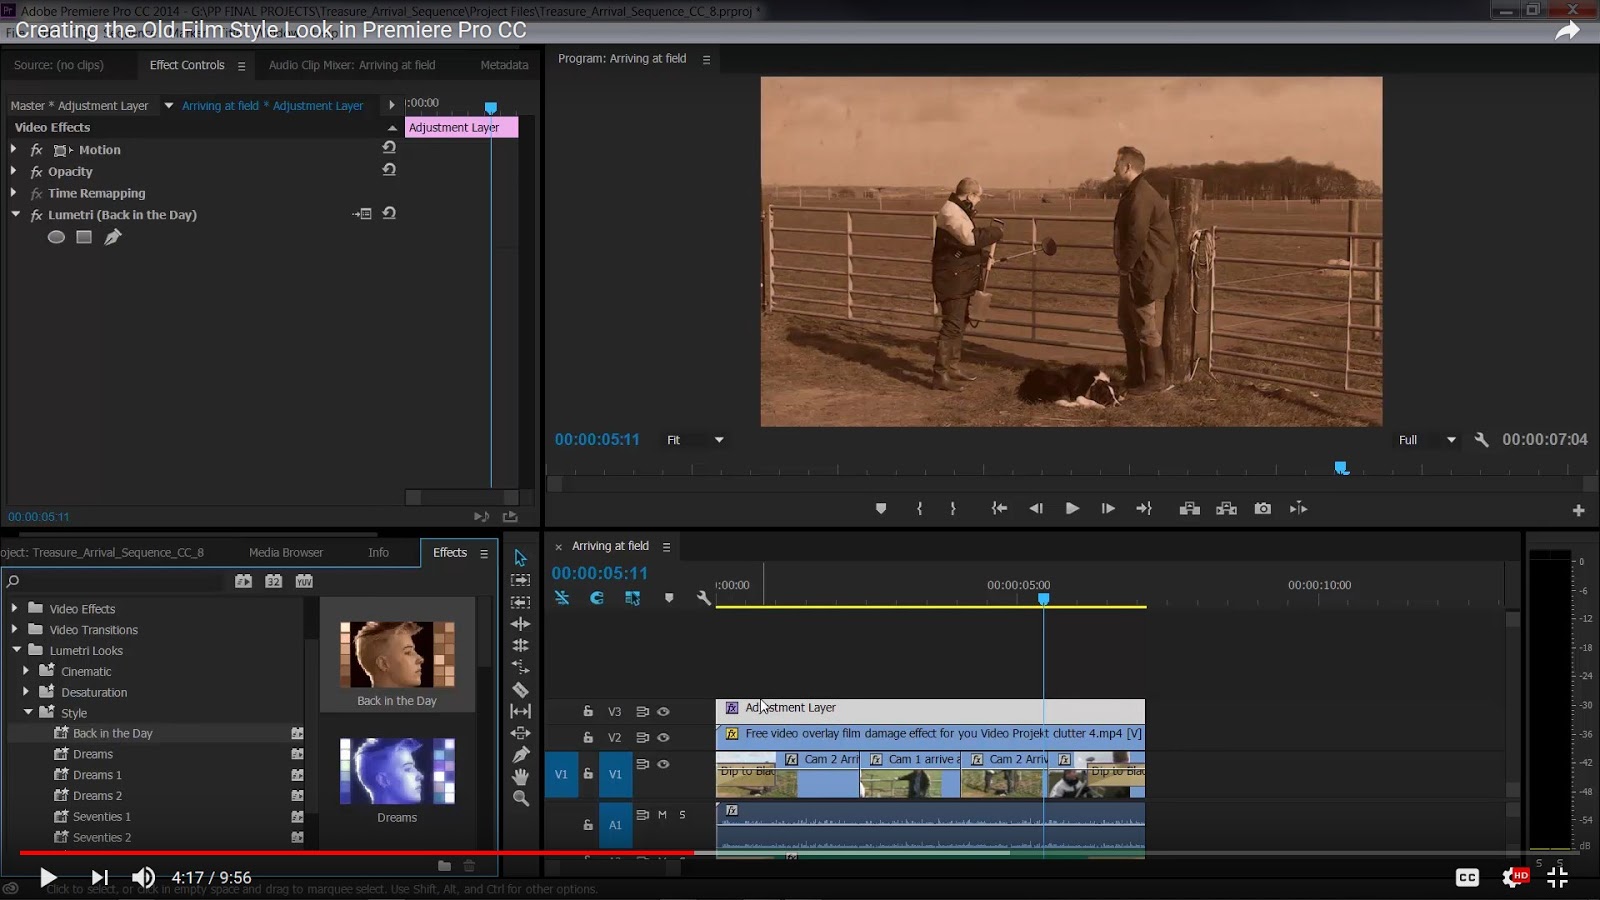
Task: Select the Back in the Day preset
Action: click(112, 733)
